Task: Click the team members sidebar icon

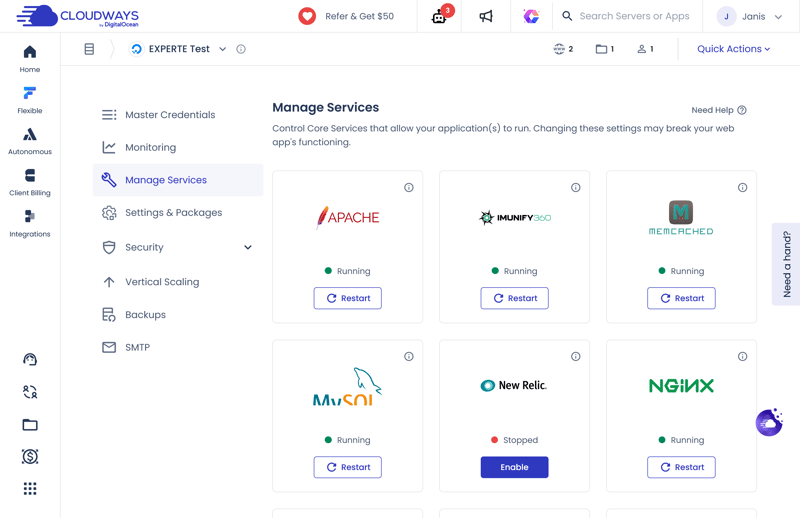Action: coord(30,392)
